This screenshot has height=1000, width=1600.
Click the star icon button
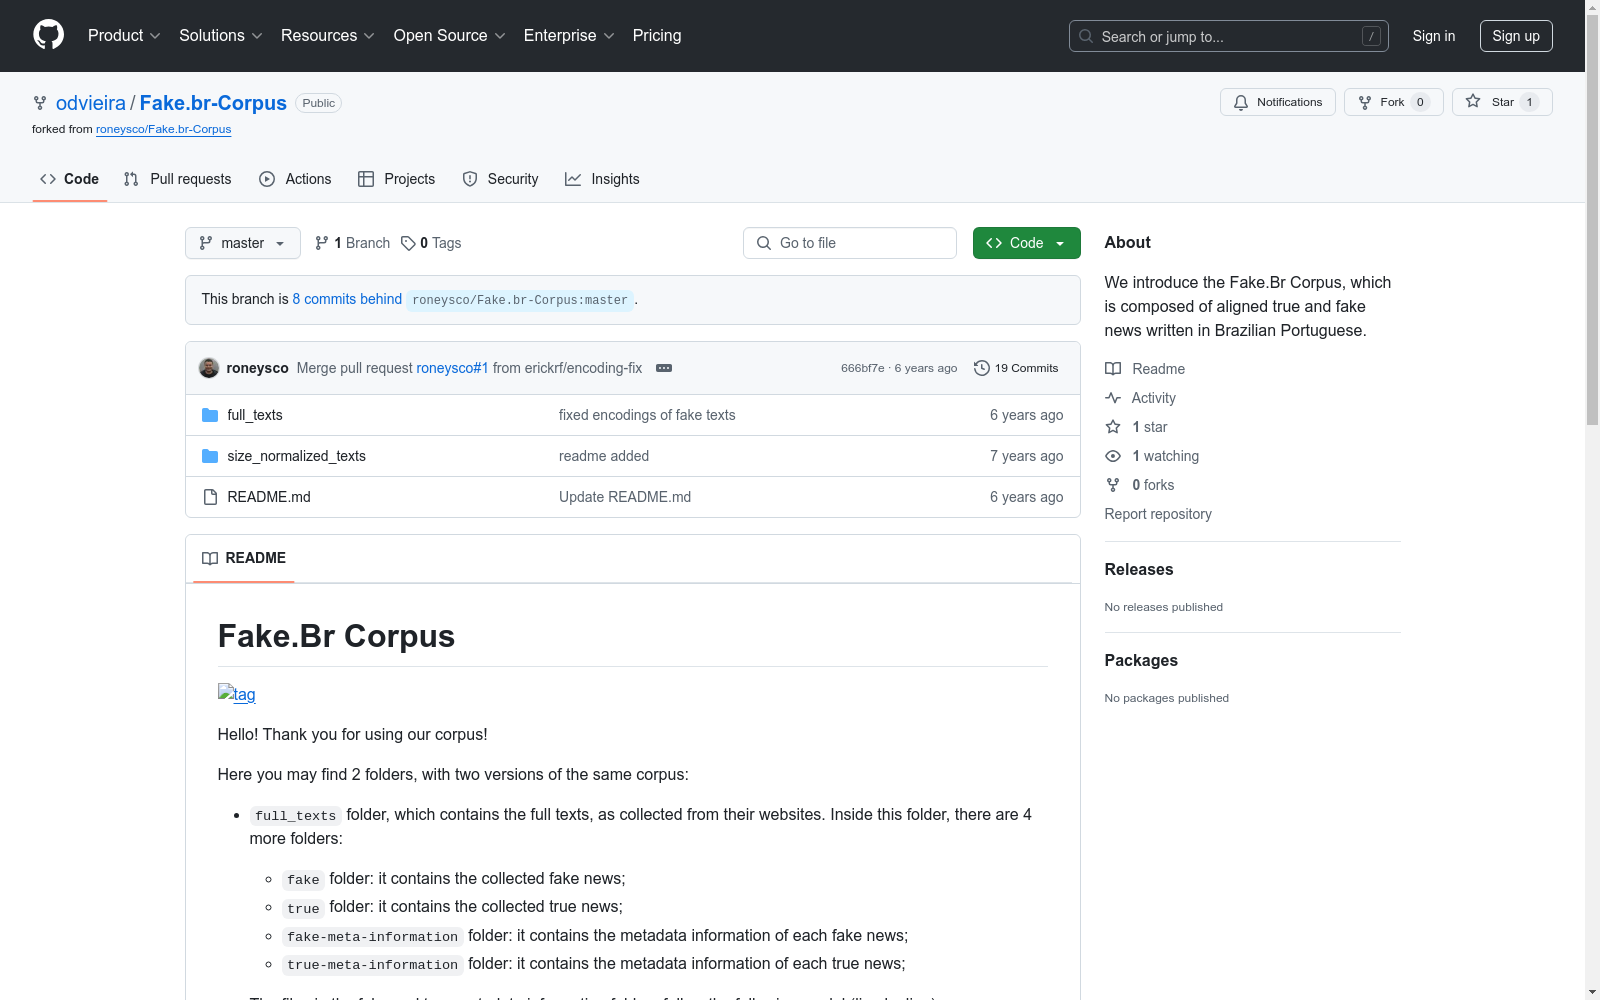pos(1473,101)
